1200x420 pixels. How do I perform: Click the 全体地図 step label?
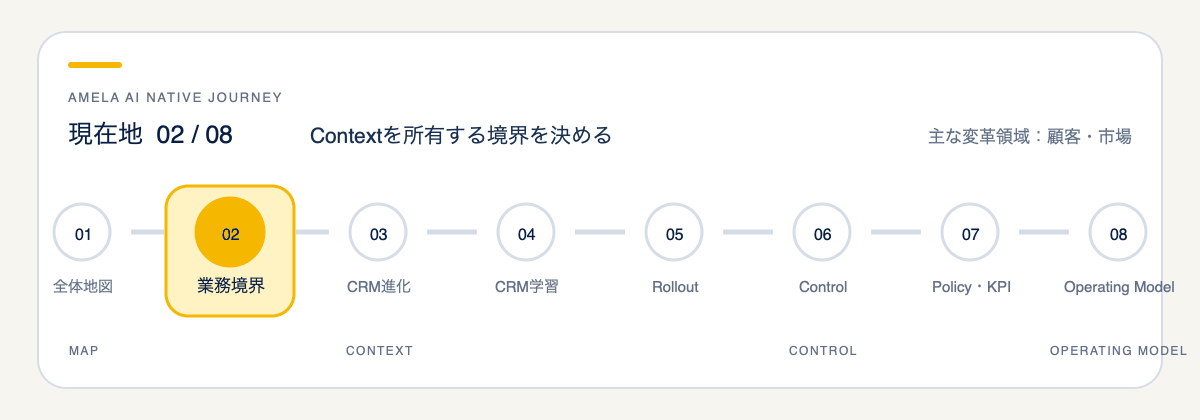(x=83, y=287)
